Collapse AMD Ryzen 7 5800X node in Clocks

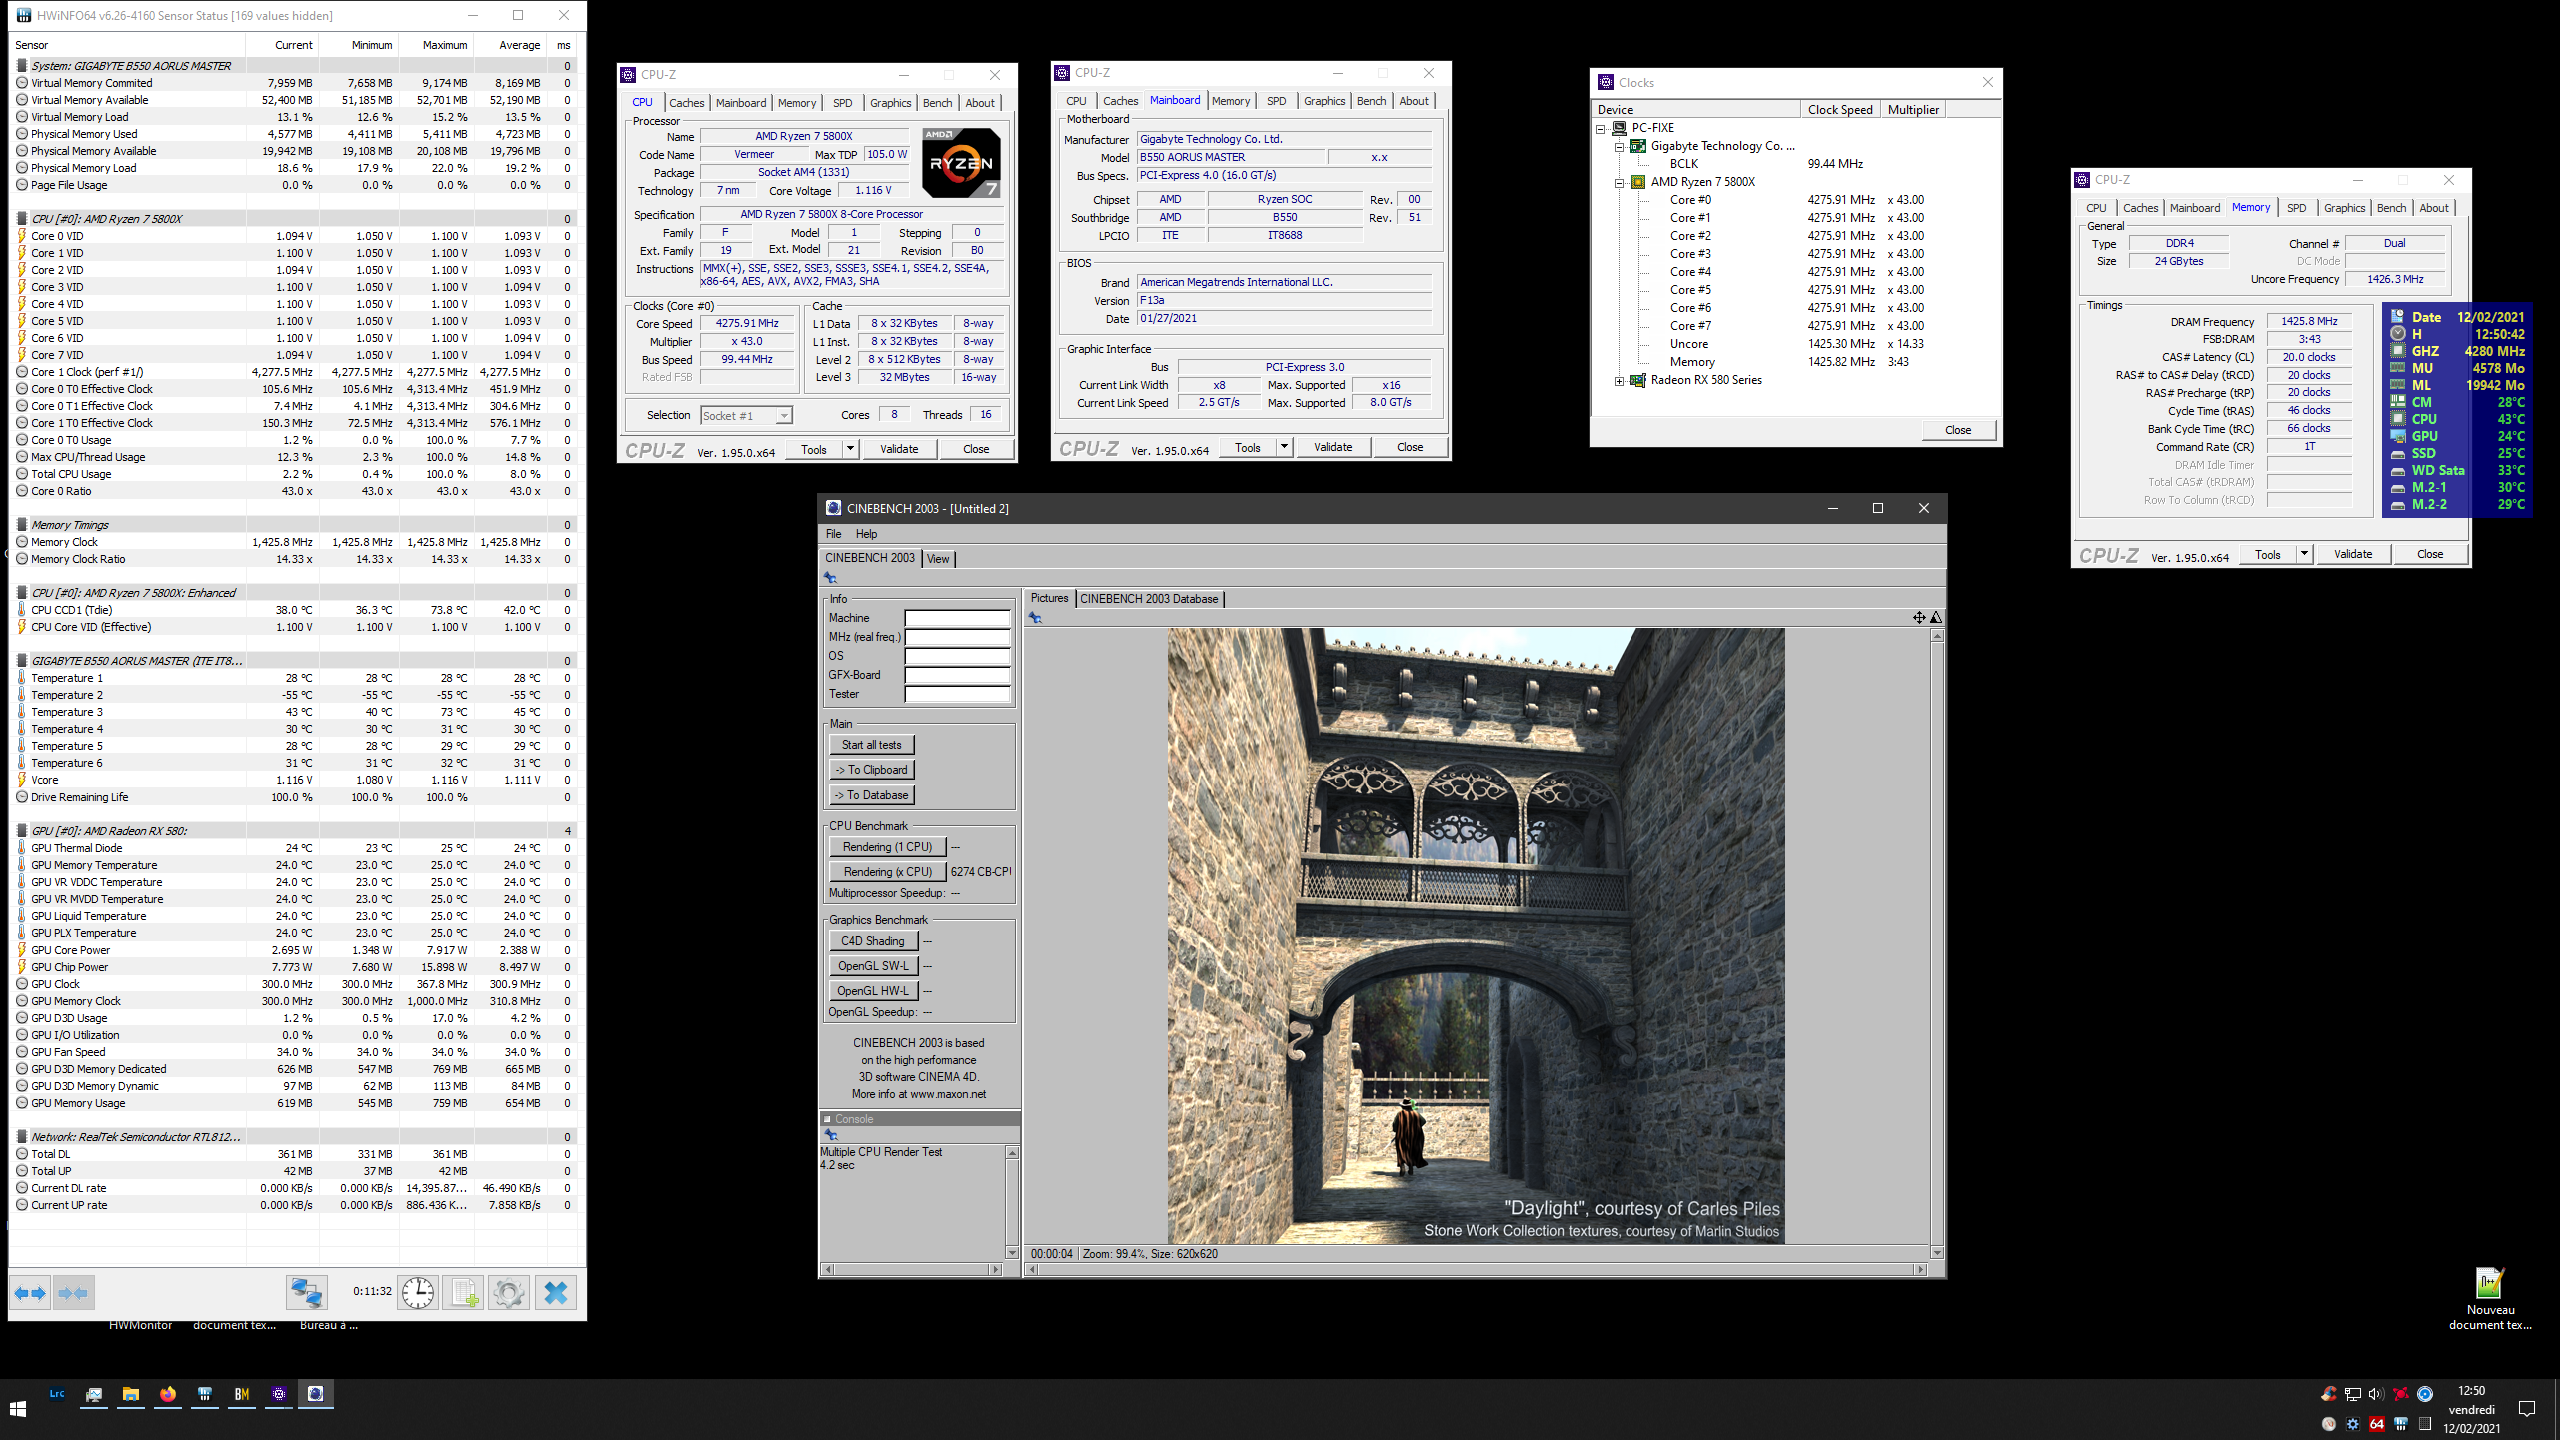click(x=1619, y=182)
